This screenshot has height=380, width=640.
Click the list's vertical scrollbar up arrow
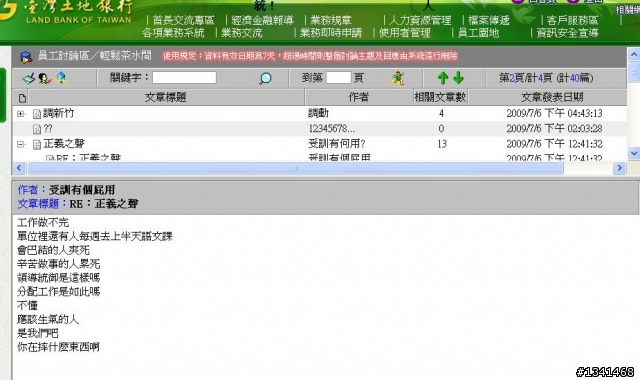[633, 54]
